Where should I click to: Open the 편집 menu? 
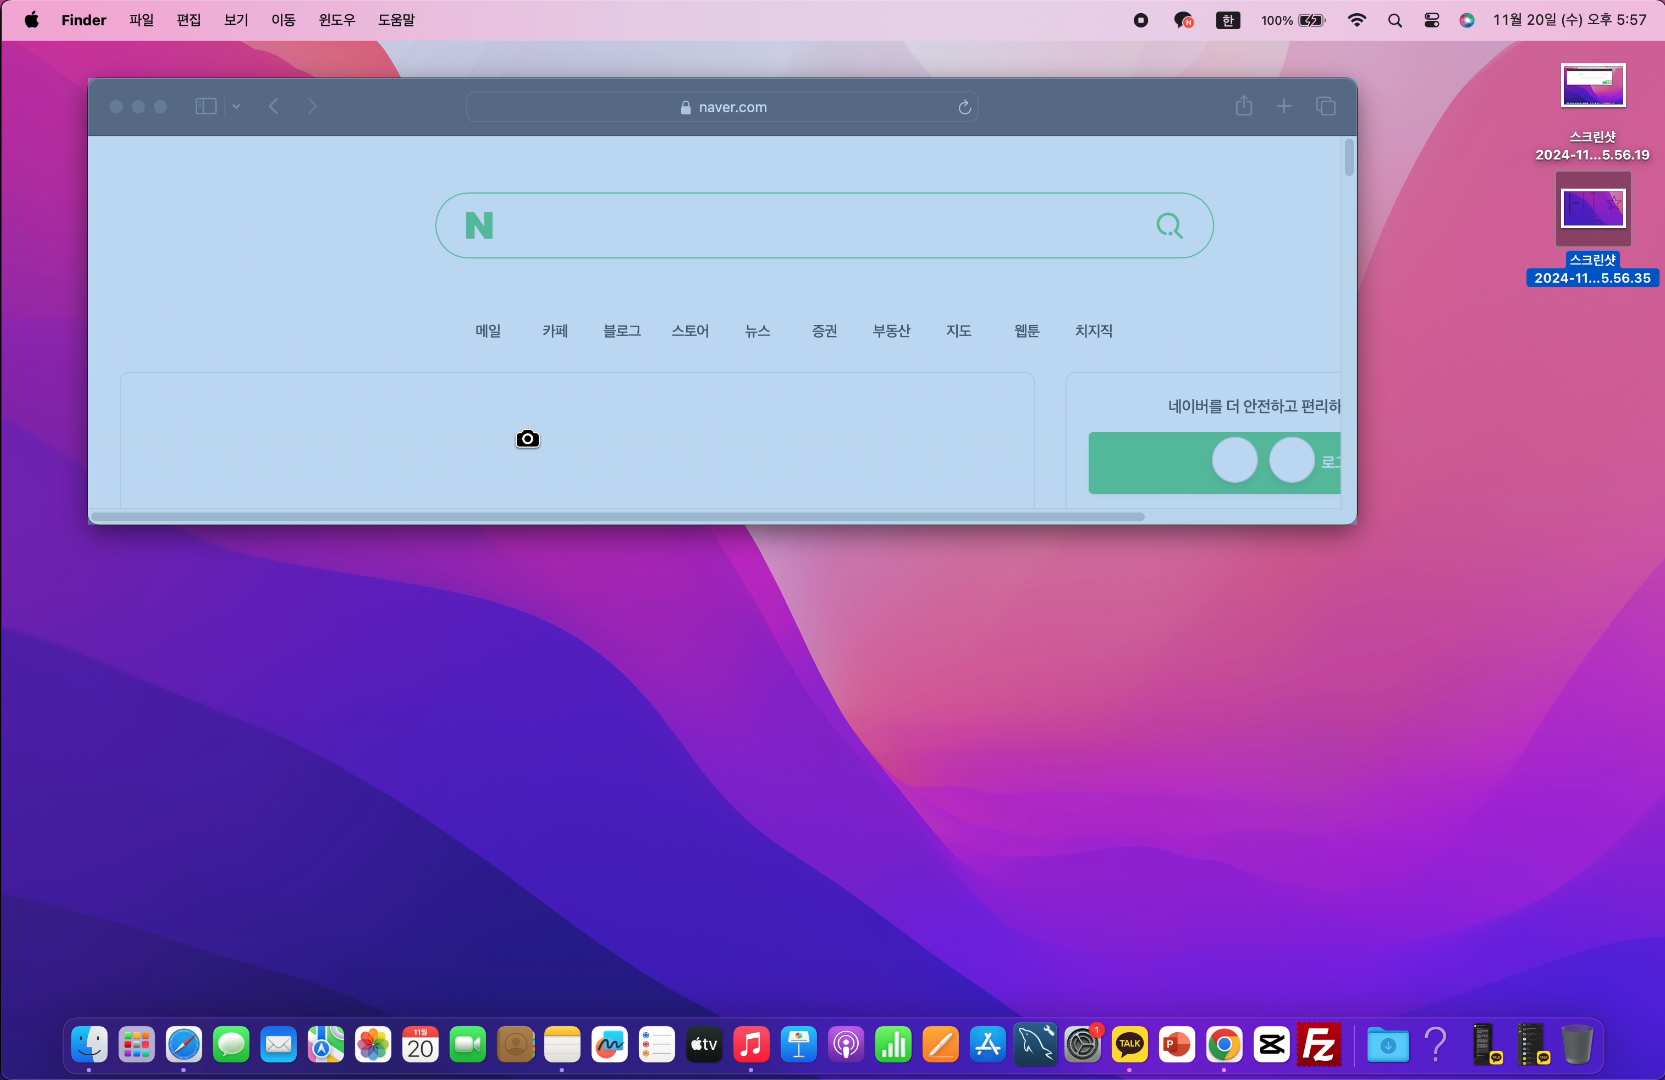[189, 20]
